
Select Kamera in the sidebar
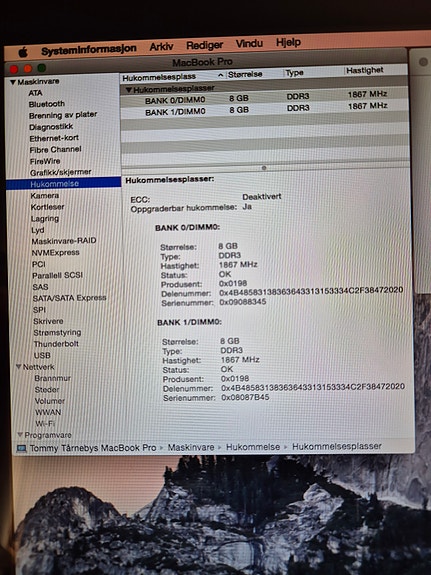[x=45, y=195]
